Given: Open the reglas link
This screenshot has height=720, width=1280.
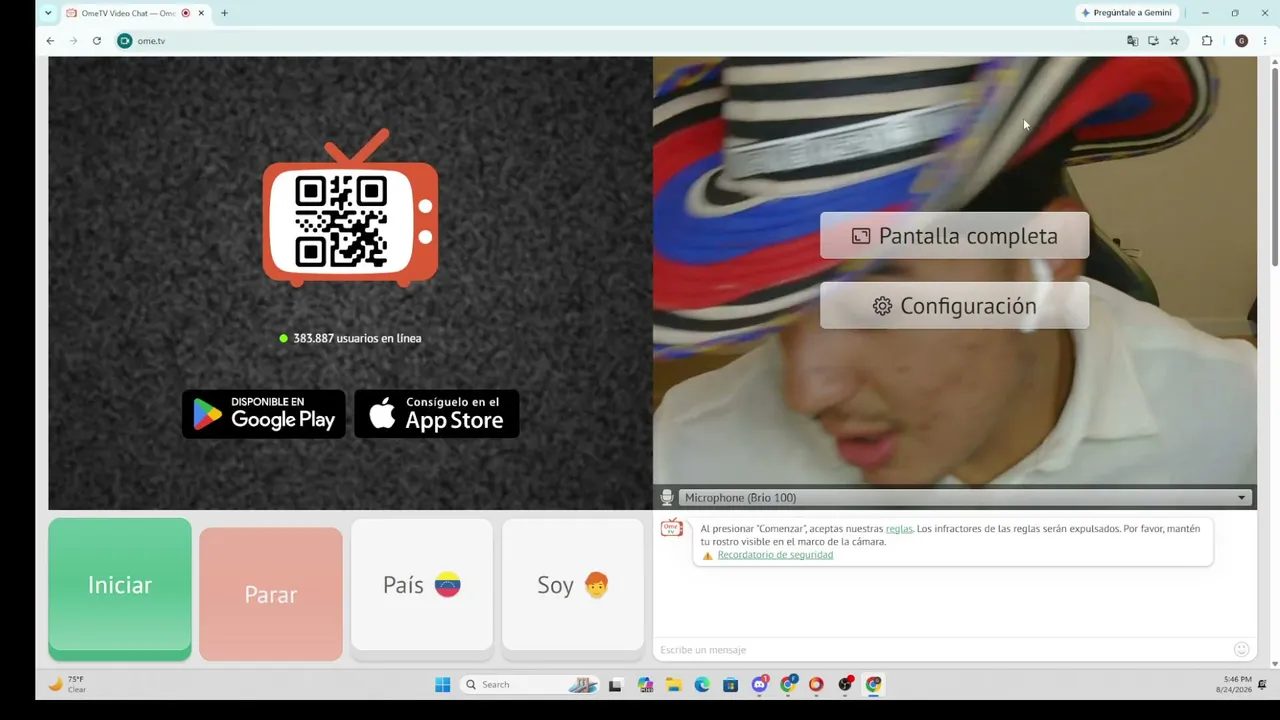Looking at the screenshot, I should pos(899,529).
